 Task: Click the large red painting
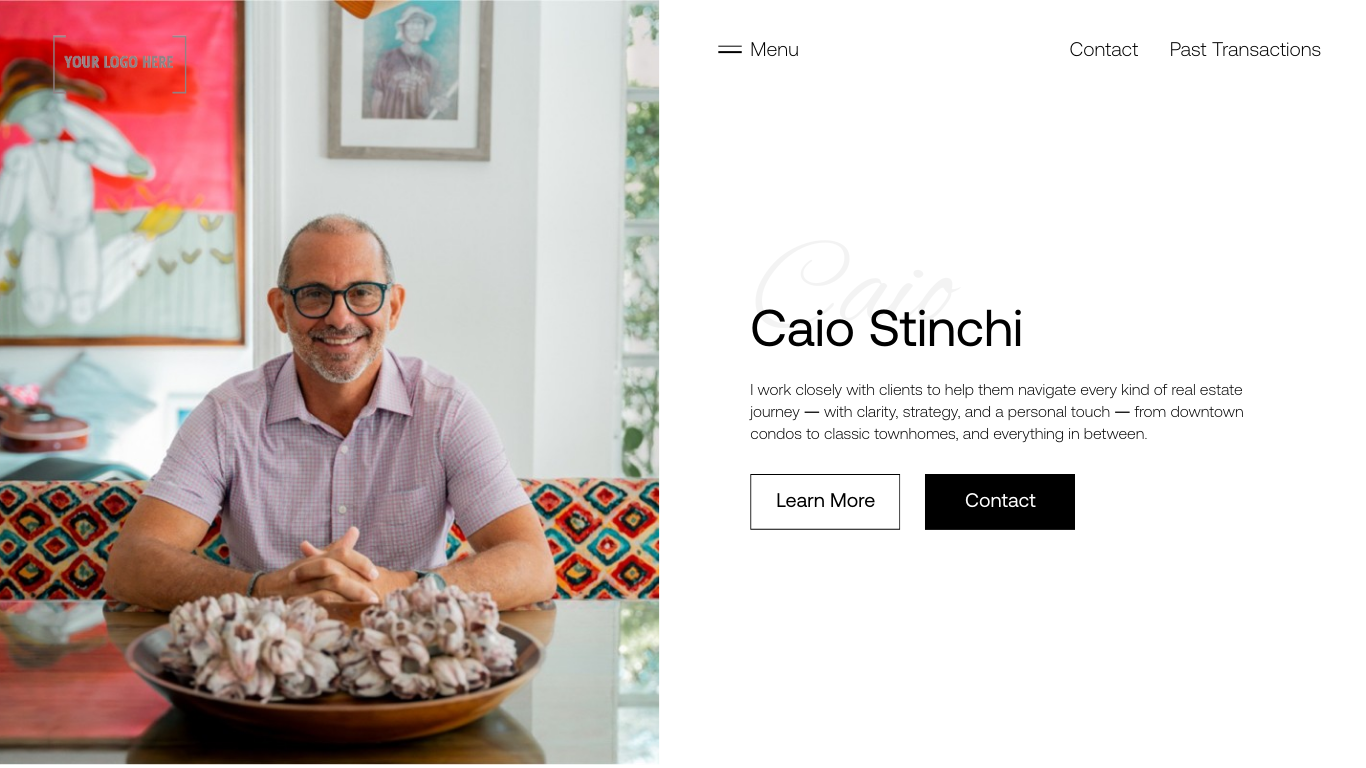120,170
